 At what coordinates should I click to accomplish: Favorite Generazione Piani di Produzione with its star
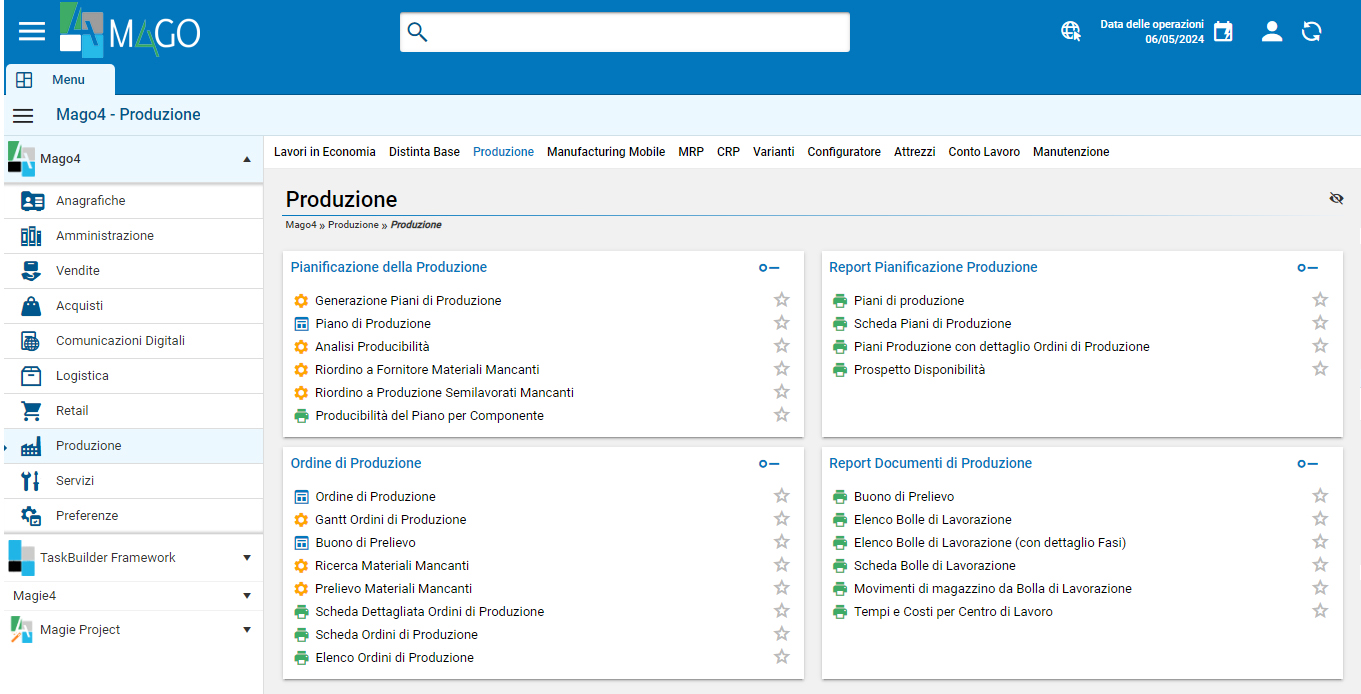[x=782, y=300]
